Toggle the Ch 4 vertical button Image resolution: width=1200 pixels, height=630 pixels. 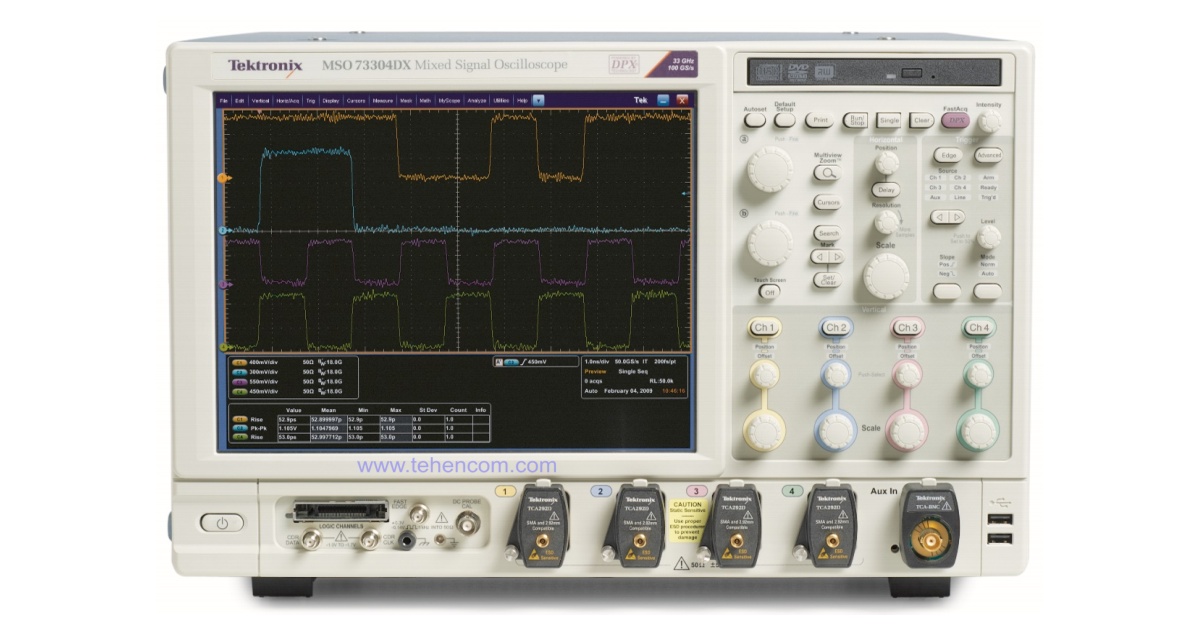[x=977, y=328]
